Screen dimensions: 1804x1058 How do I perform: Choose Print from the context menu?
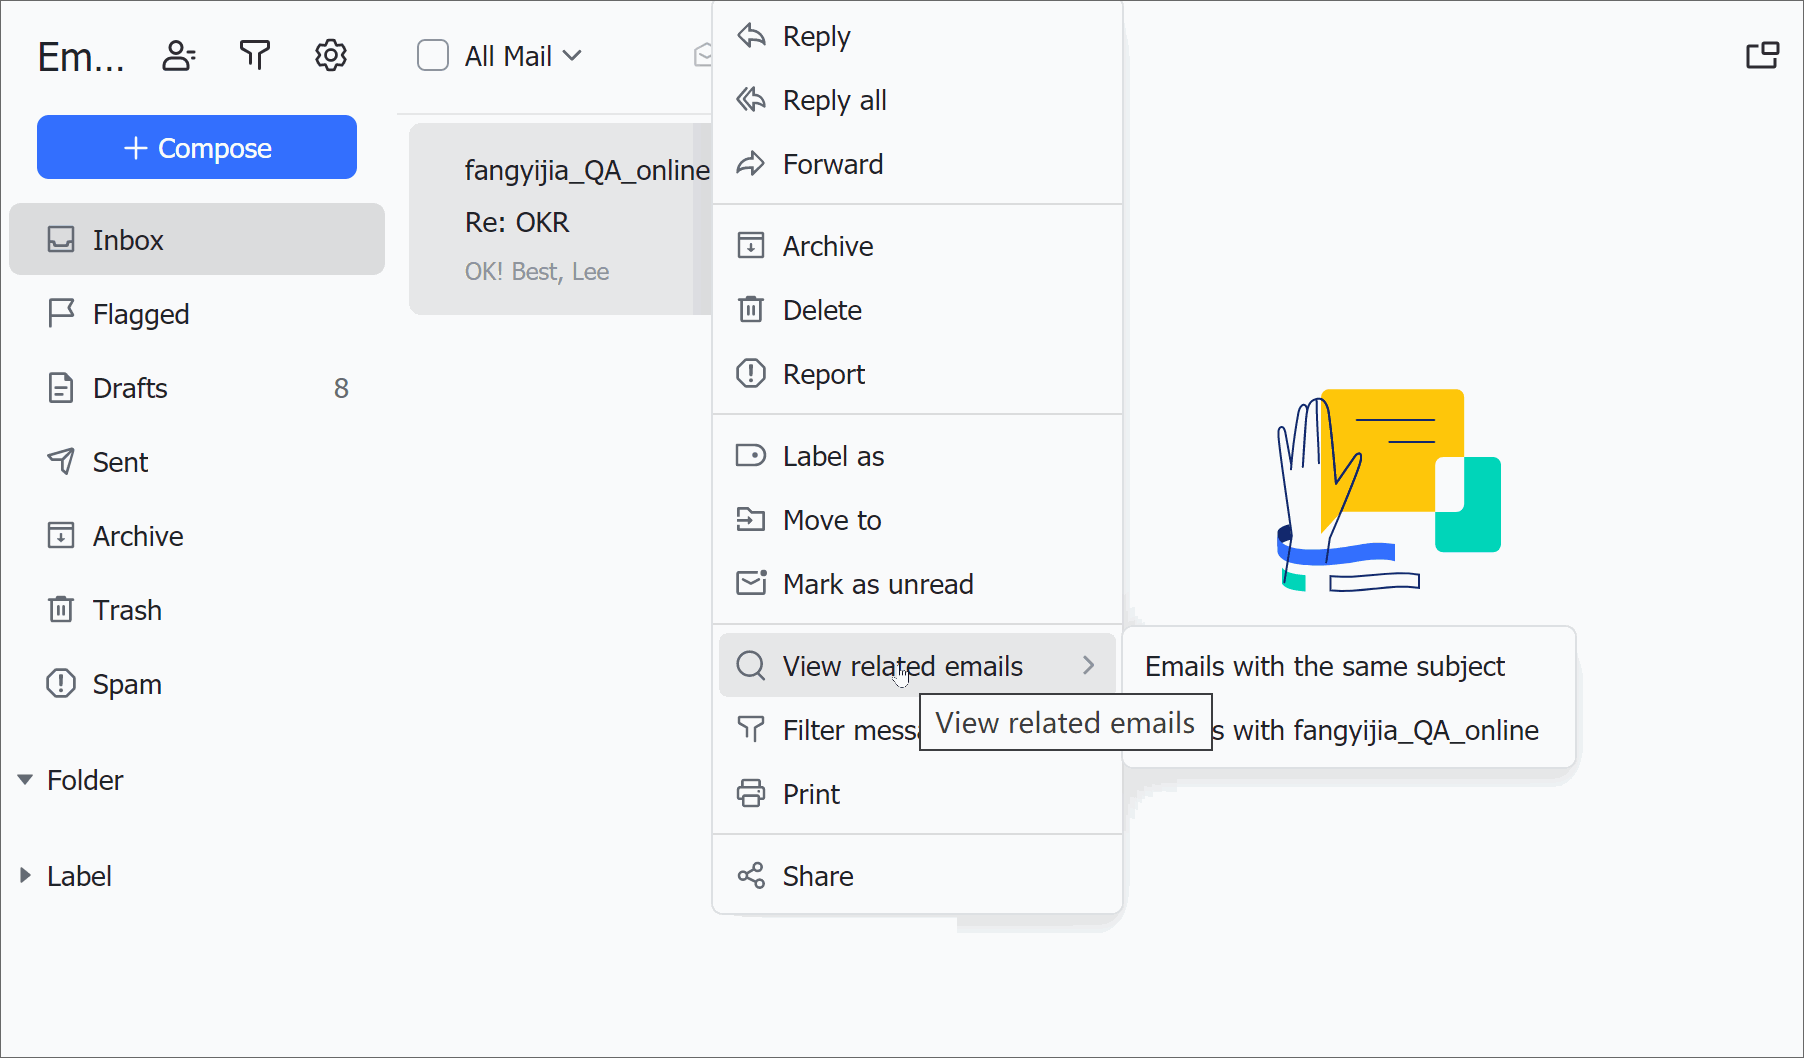point(810,793)
